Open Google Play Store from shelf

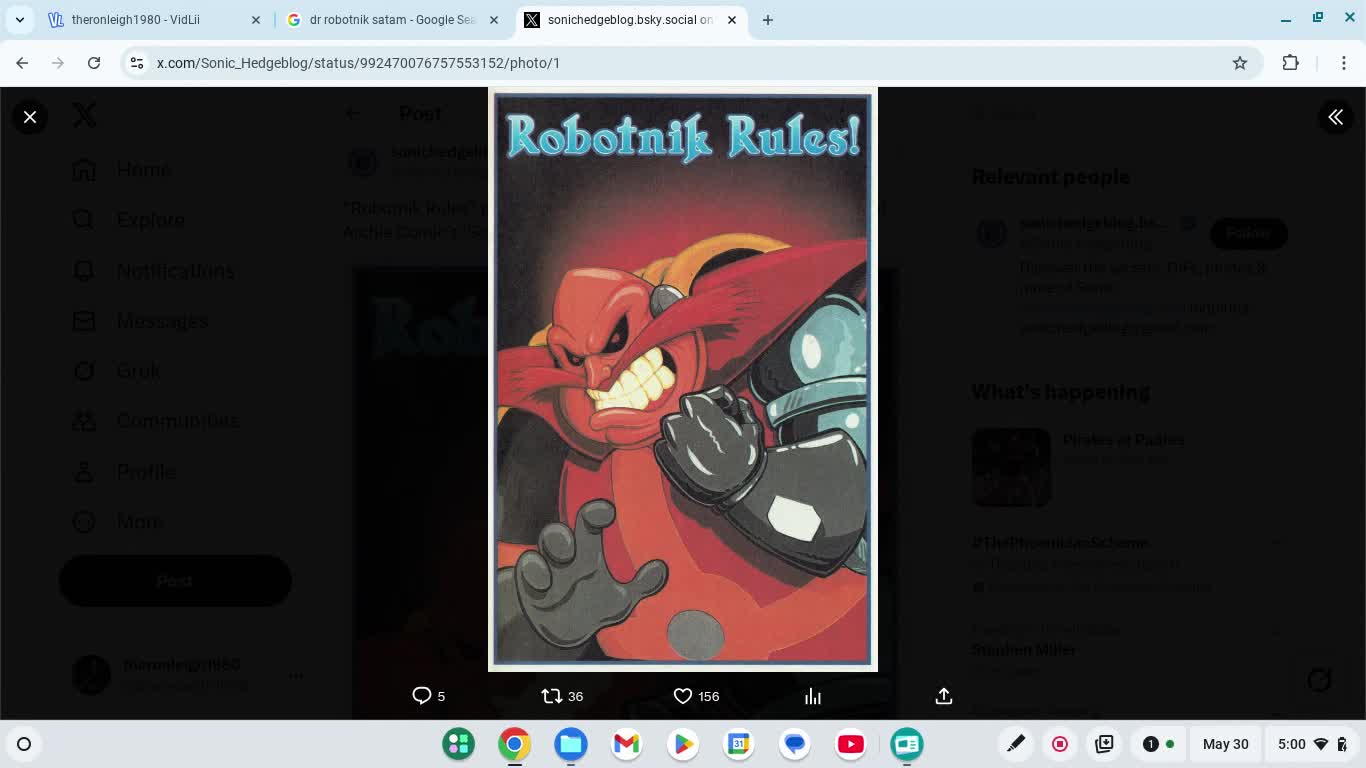tap(683, 744)
